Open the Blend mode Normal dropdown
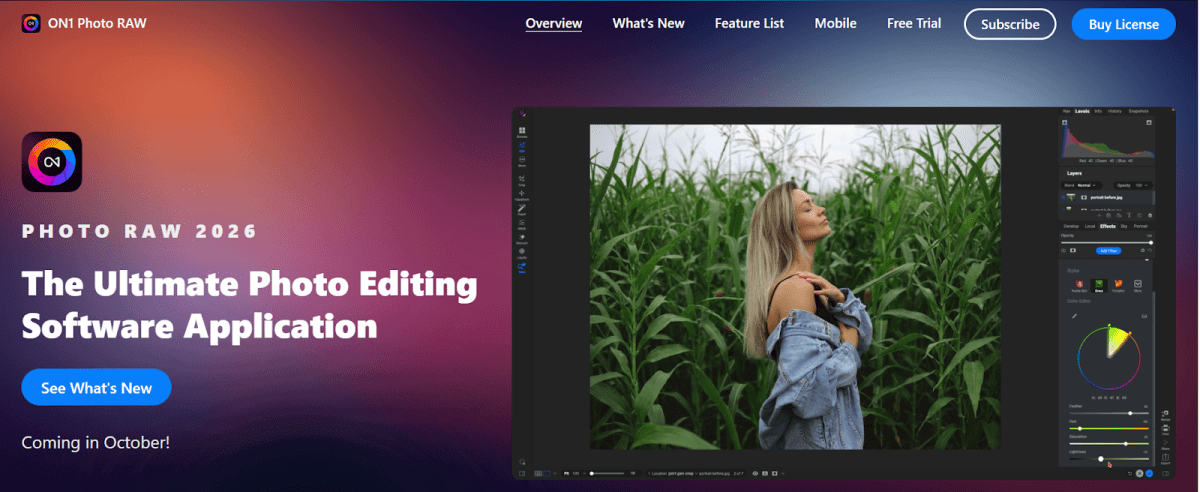 click(x=1087, y=185)
